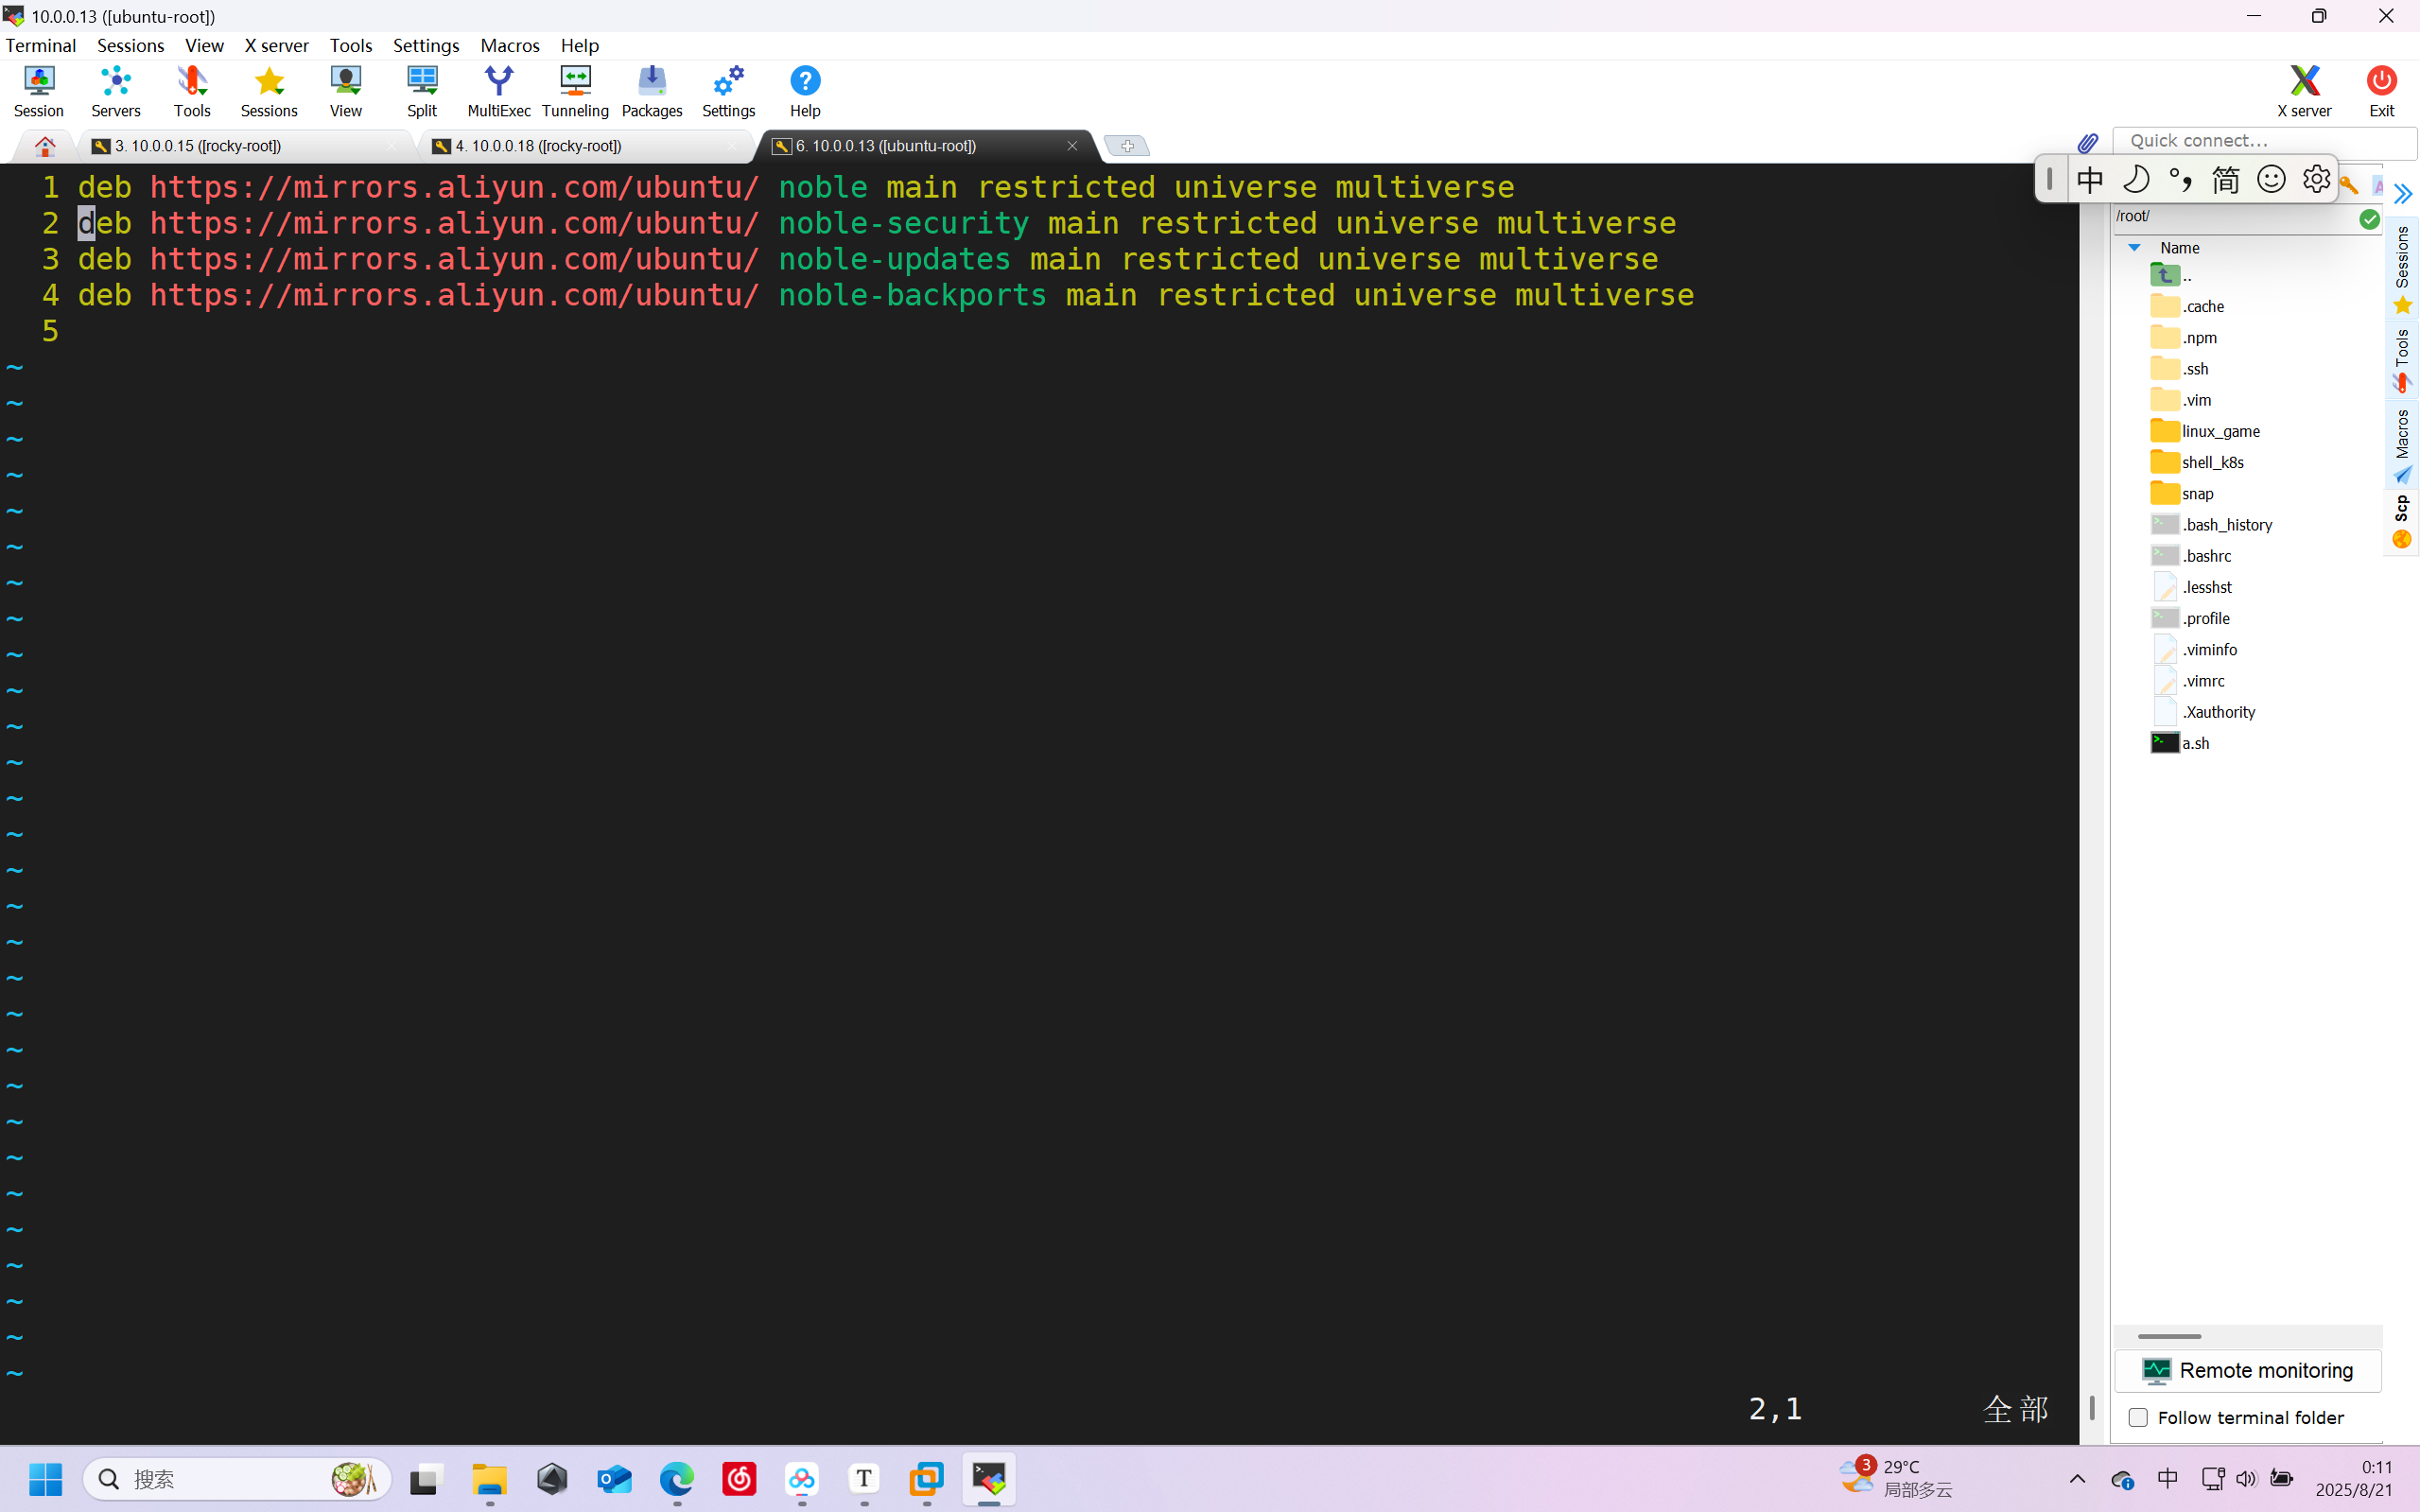Image resolution: width=2420 pixels, height=1512 pixels.
Task: Click the paperclip attach icon
Action: coord(2087,144)
